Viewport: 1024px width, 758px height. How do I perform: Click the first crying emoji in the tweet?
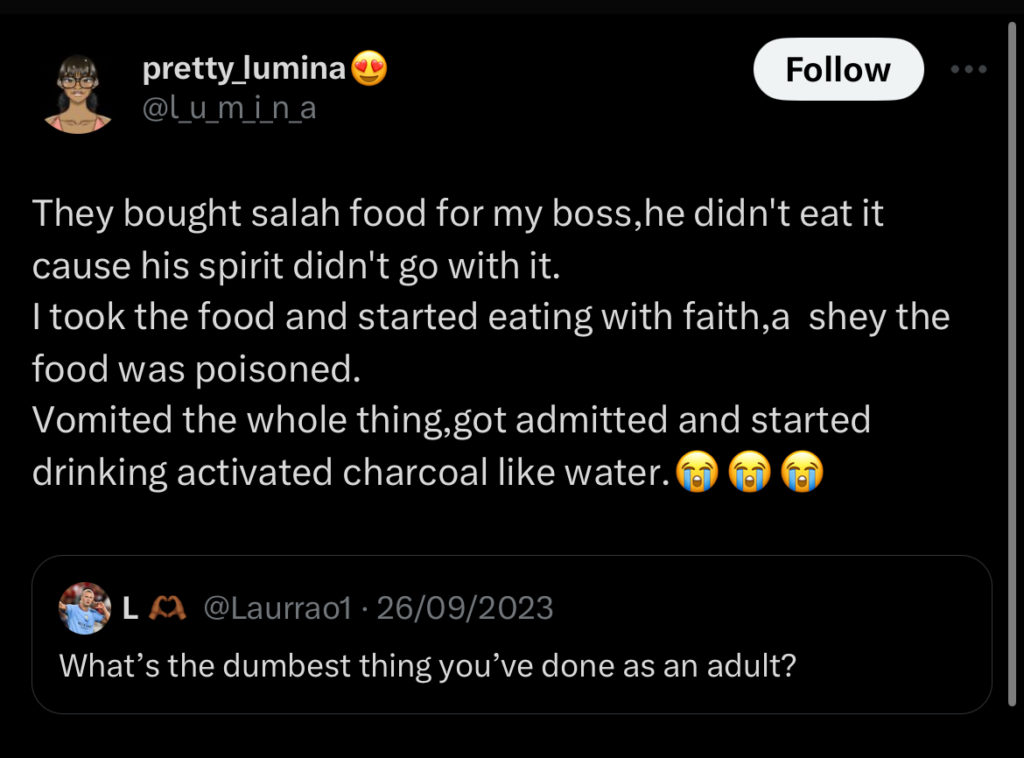pos(697,472)
